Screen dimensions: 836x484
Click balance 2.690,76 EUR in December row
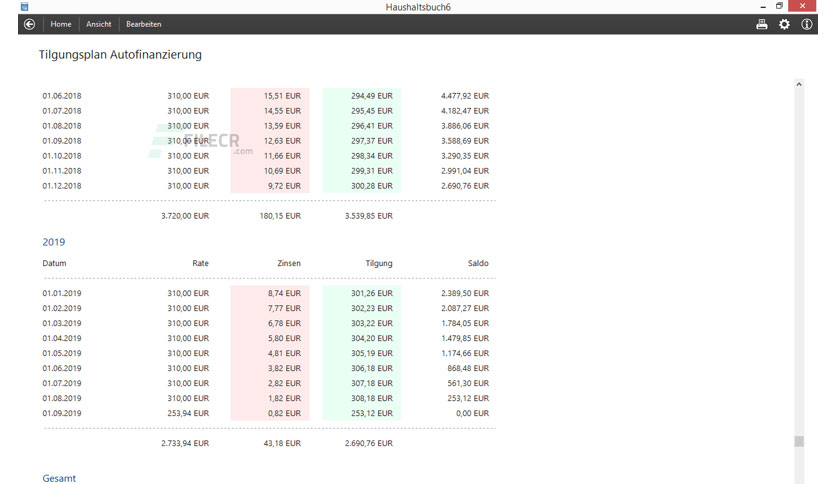(464, 185)
